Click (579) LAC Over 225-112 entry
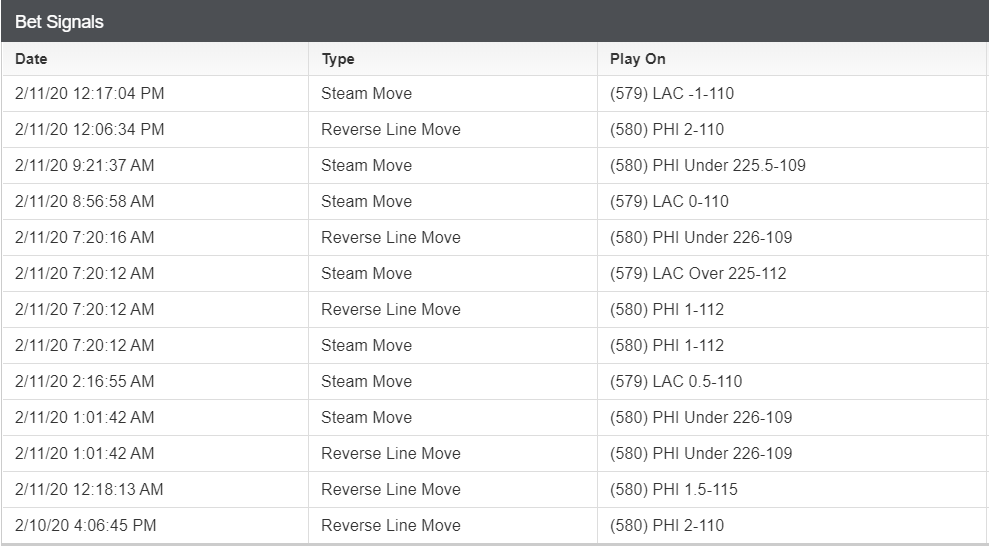This screenshot has width=989, height=548. click(x=698, y=273)
